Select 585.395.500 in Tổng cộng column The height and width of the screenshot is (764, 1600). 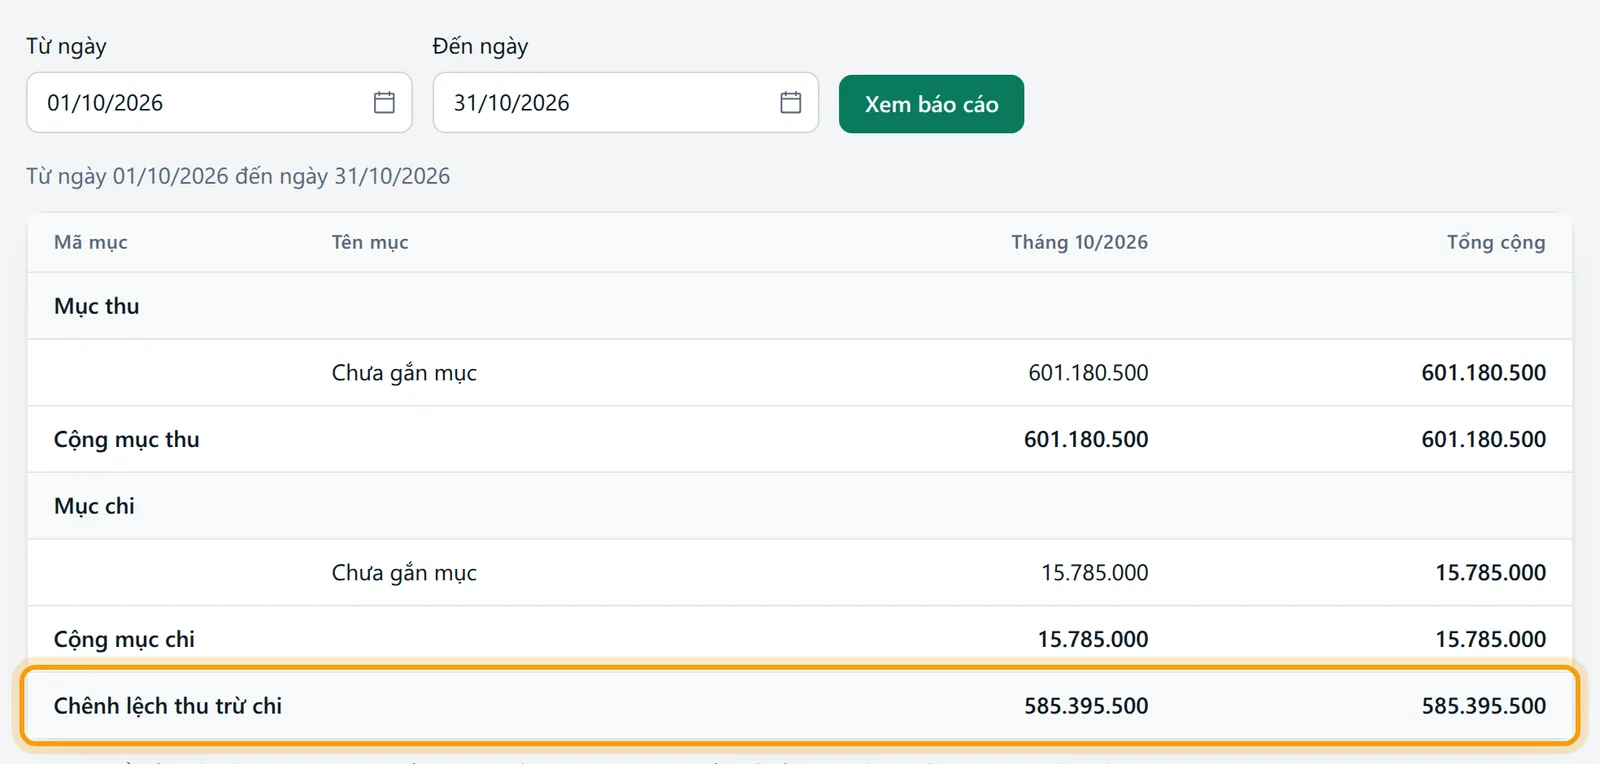[x=1484, y=706]
